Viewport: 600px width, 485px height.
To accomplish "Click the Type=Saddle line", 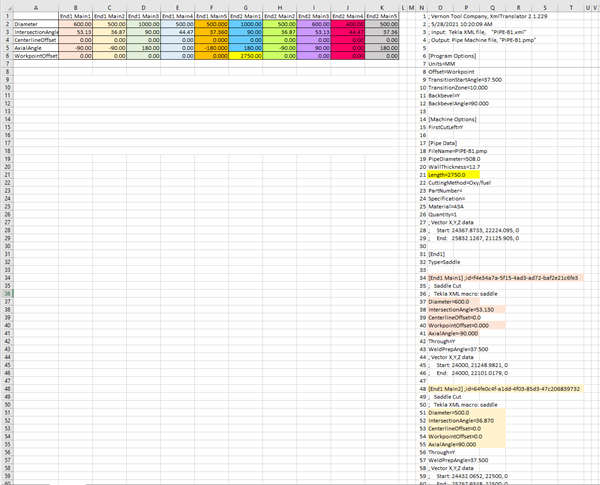I will pos(444,262).
